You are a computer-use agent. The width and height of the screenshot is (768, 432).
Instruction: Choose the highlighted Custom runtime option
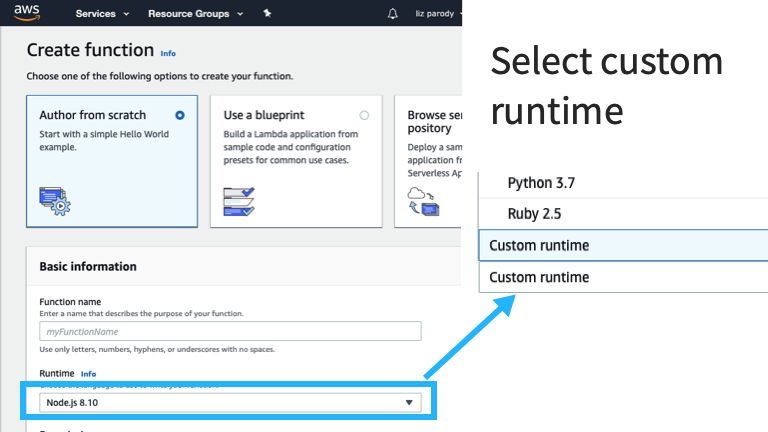pyautogui.click(x=623, y=245)
